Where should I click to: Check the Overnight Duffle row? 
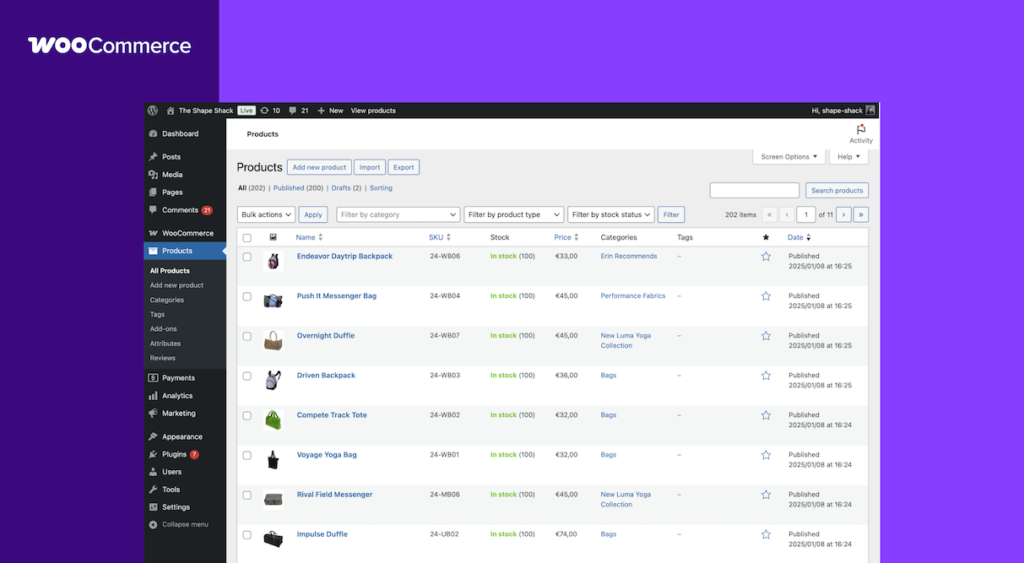[x=247, y=336]
